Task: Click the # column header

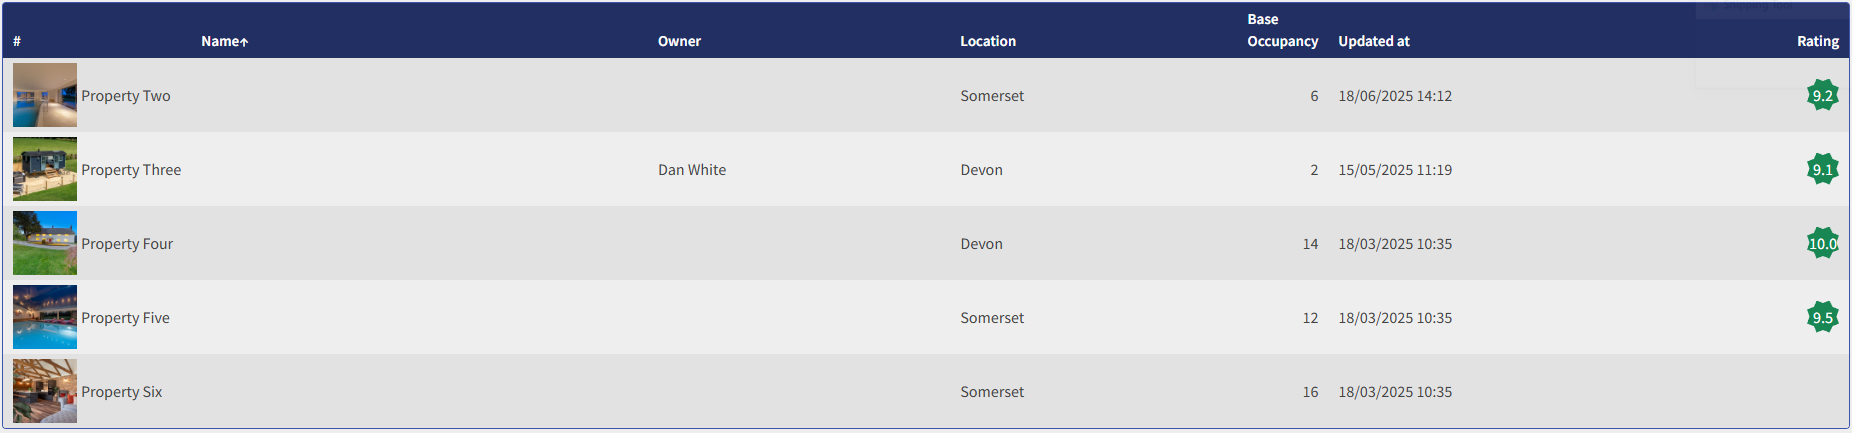Action: [x=17, y=41]
